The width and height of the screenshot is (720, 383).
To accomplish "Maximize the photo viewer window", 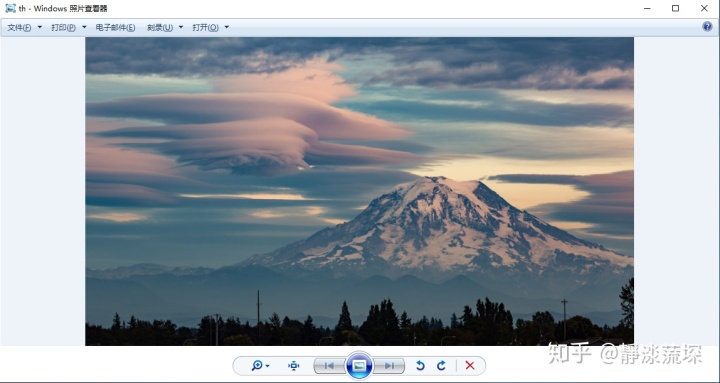I will (x=675, y=8).
